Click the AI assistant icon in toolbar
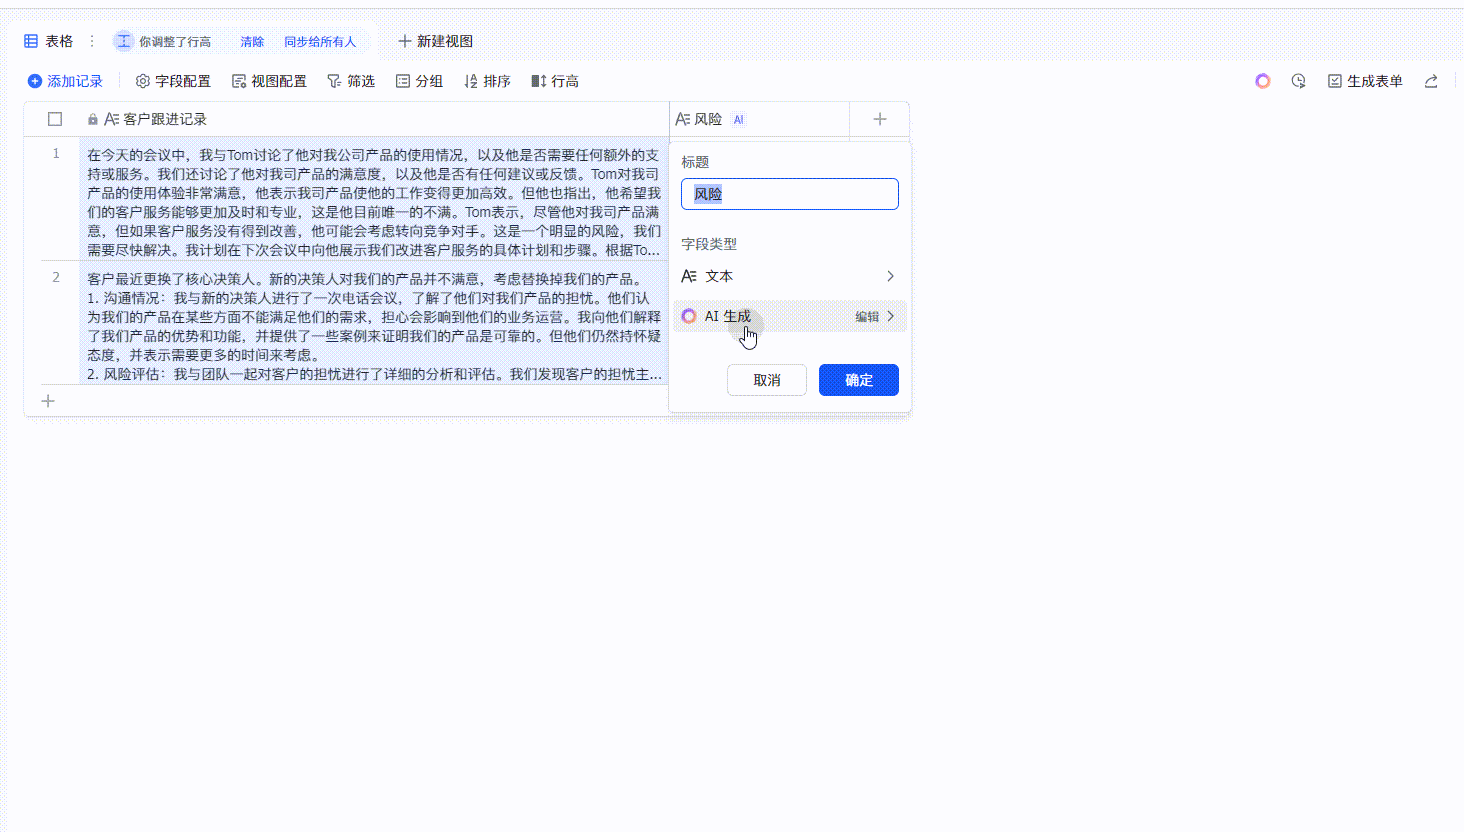The height and width of the screenshot is (832, 1464). tap(1263, 81)
